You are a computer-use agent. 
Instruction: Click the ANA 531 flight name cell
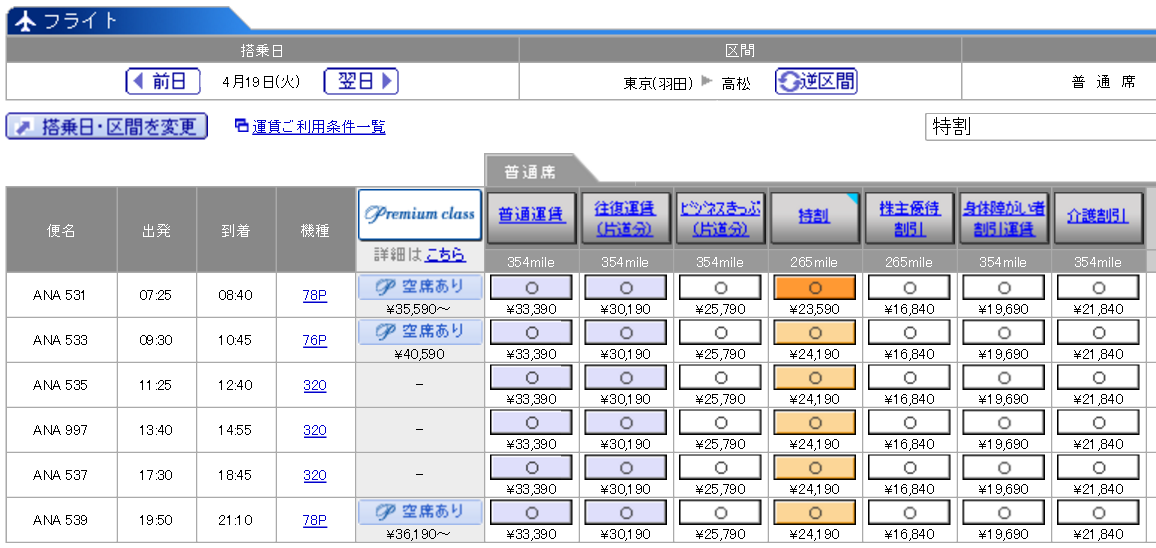[x=61, y=295]
